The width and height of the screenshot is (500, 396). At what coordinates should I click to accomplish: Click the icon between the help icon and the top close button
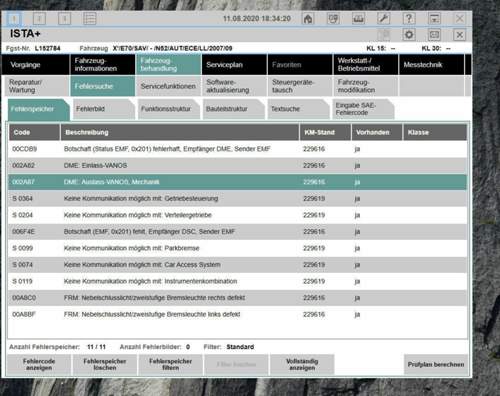coord(434,18)
